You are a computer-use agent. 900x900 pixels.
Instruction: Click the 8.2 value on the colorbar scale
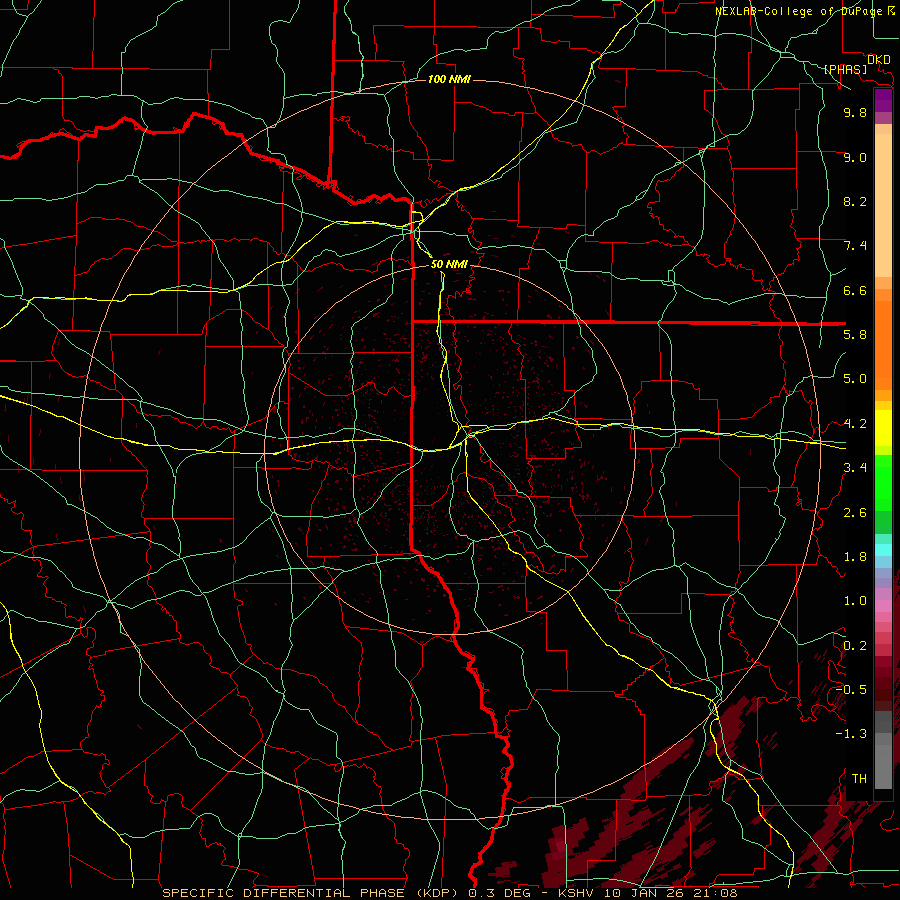click(x=855, y=201)
